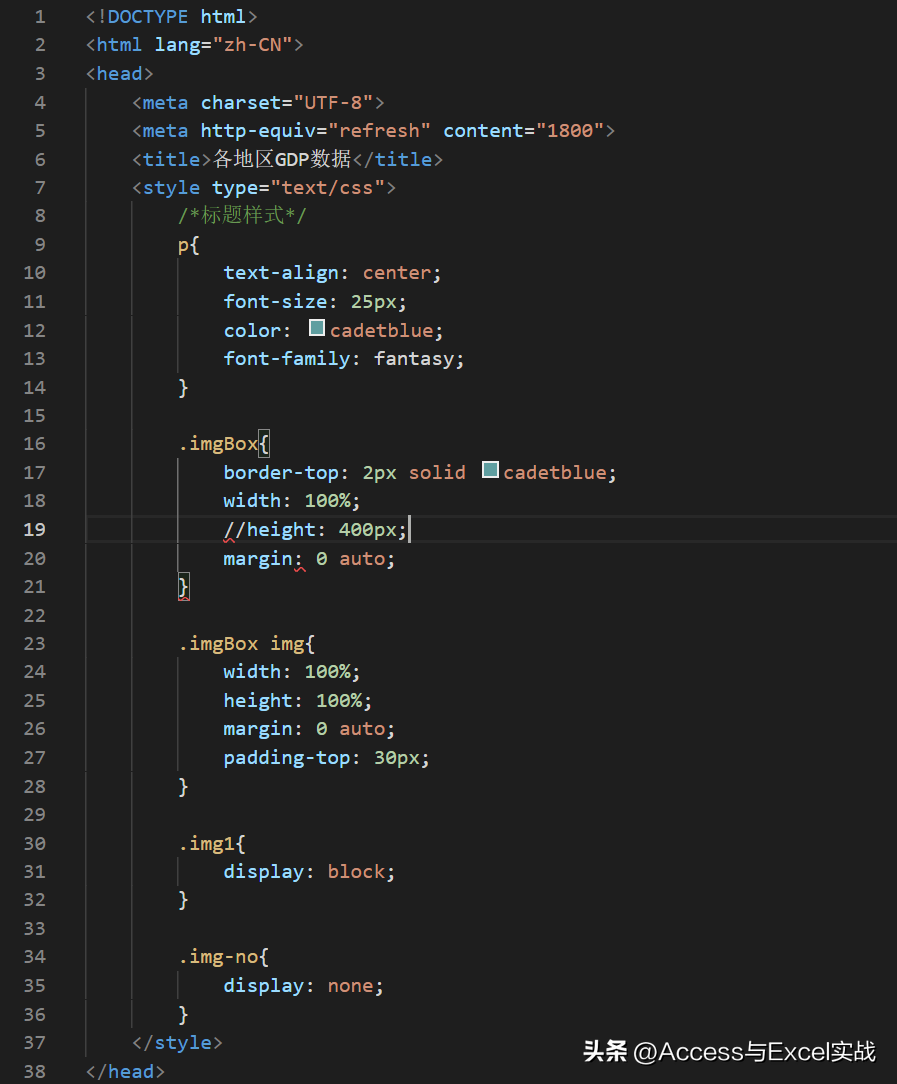Click the comment /*标题样式*/
This screenshot has width=897, height=1084.
[x=242, y=216]
